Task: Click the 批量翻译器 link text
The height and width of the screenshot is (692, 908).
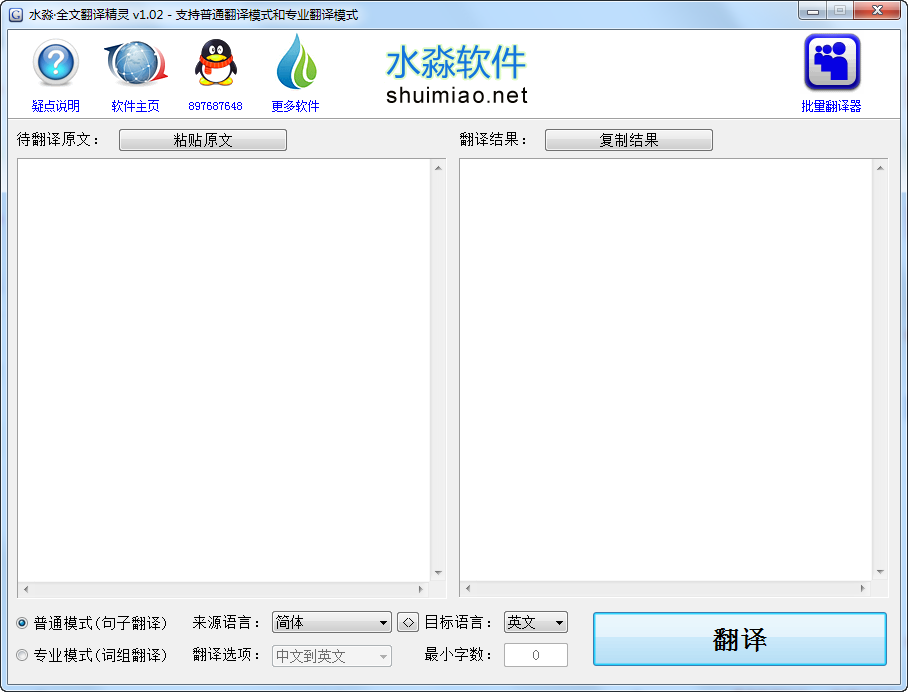Action: [832, 106]
